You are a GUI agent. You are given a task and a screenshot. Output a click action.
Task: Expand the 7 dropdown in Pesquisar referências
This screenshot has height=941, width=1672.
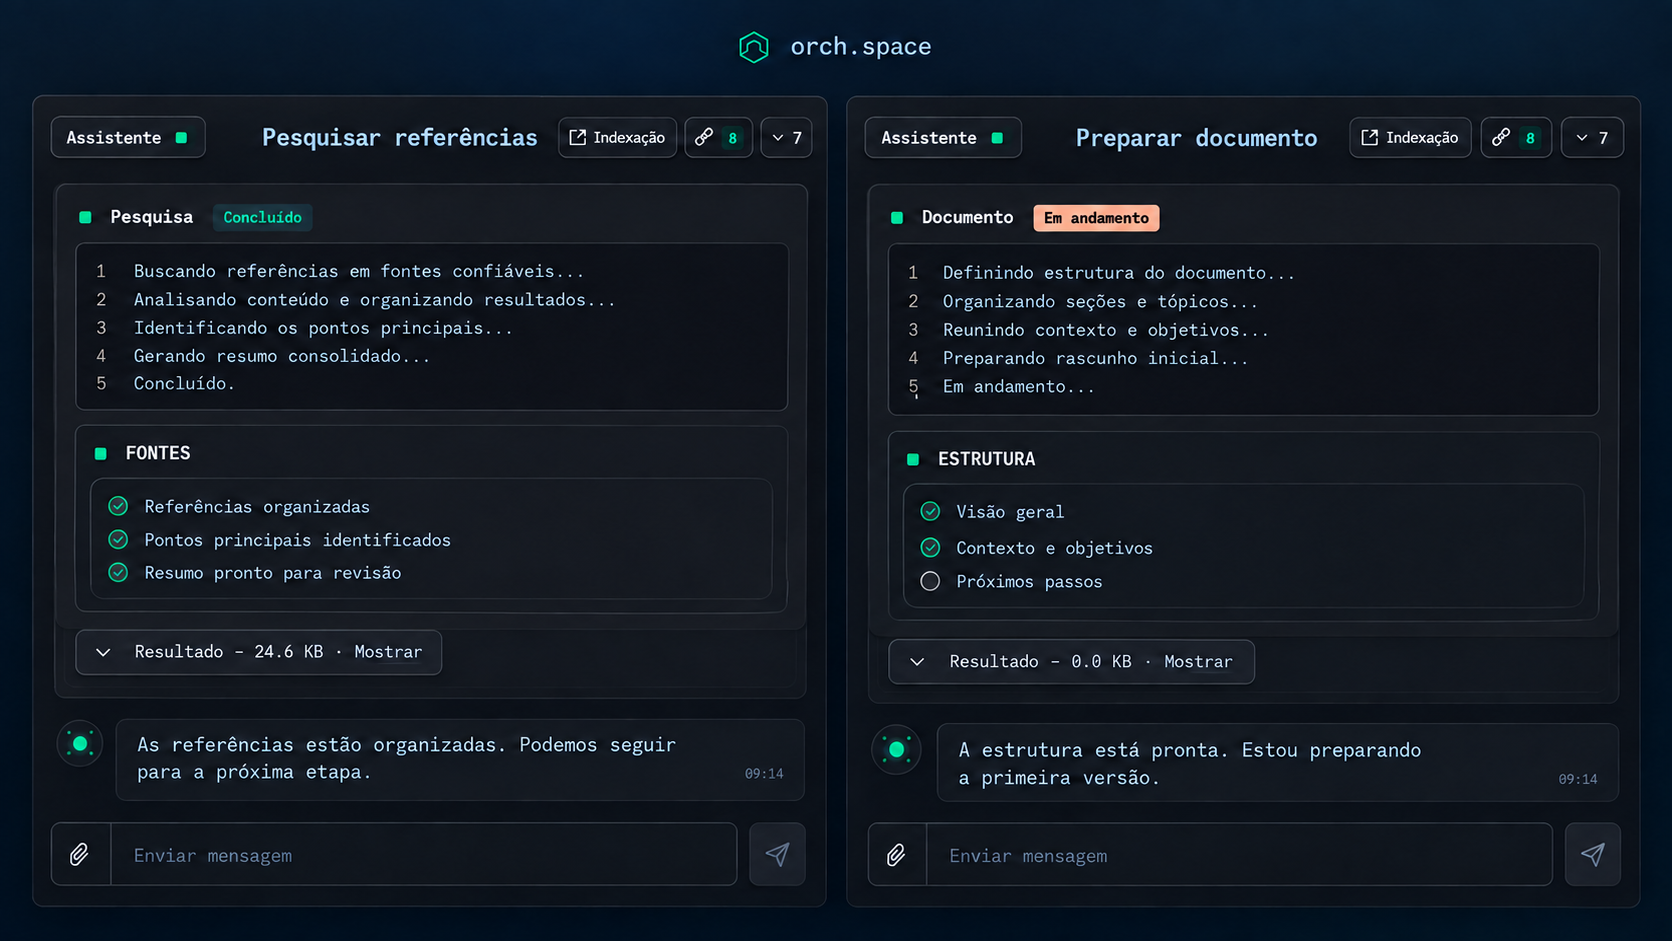(x=786, y=137)
